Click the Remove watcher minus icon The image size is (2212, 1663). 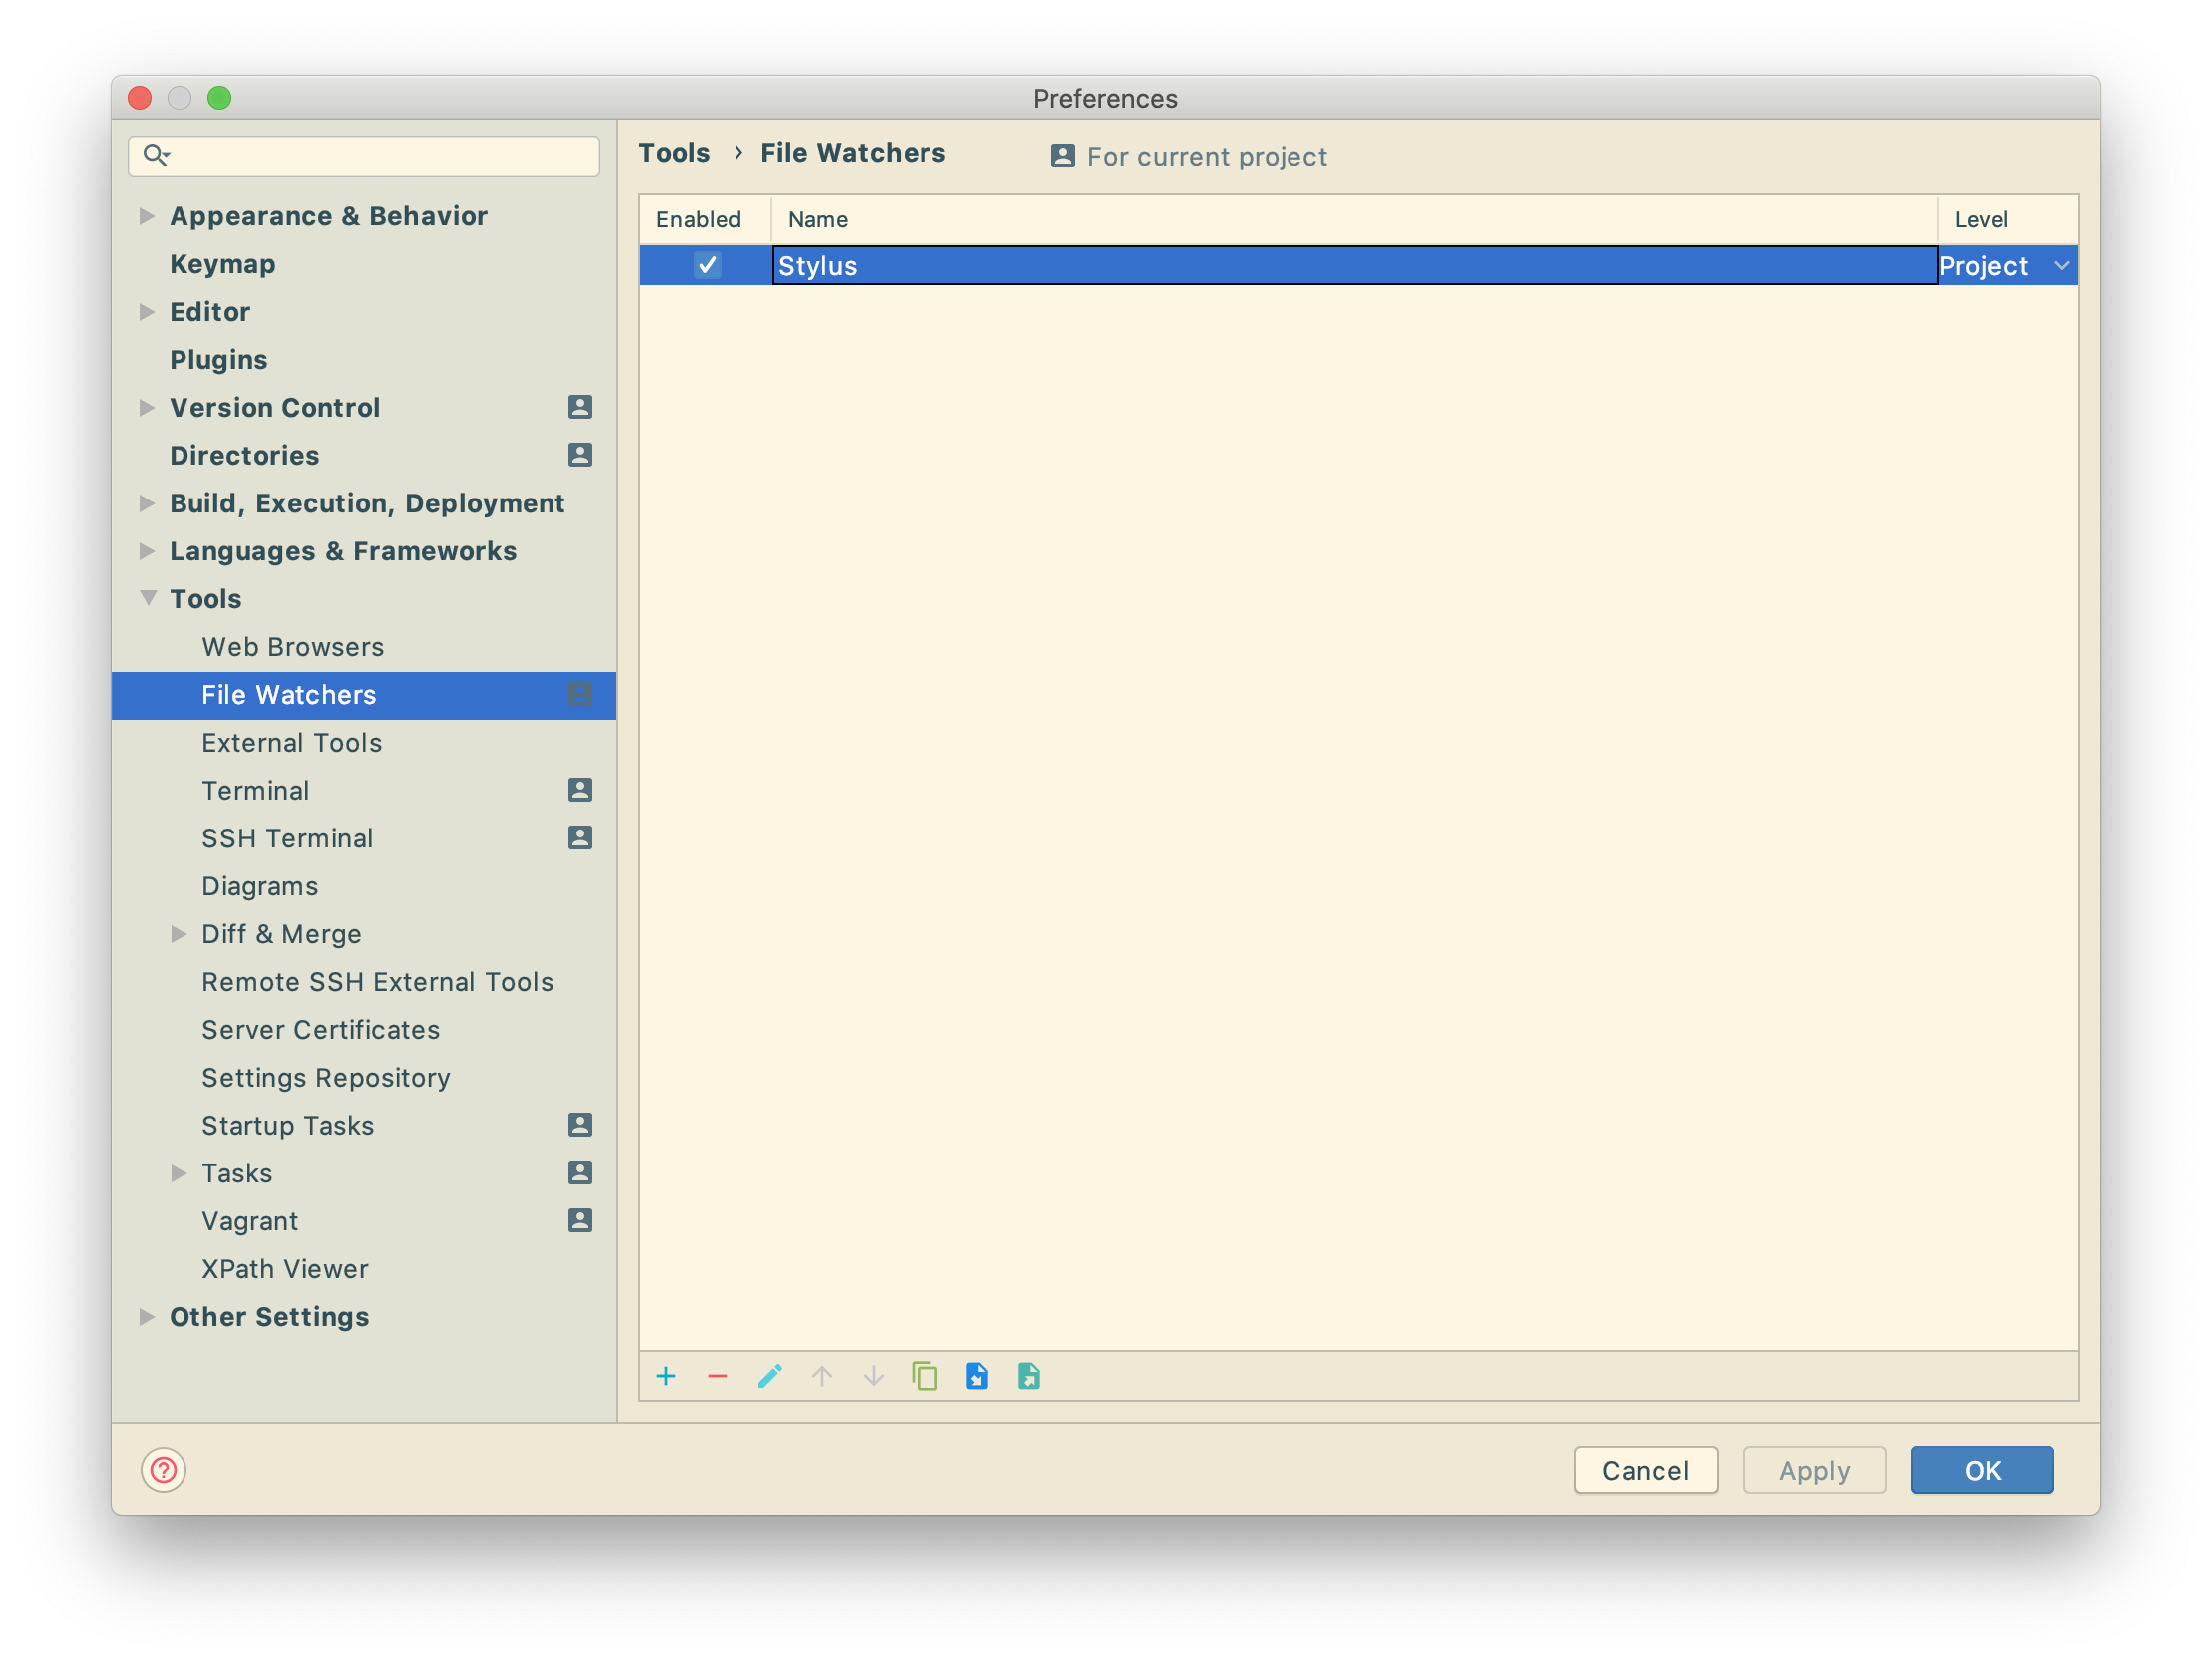tap(718, 1376)
